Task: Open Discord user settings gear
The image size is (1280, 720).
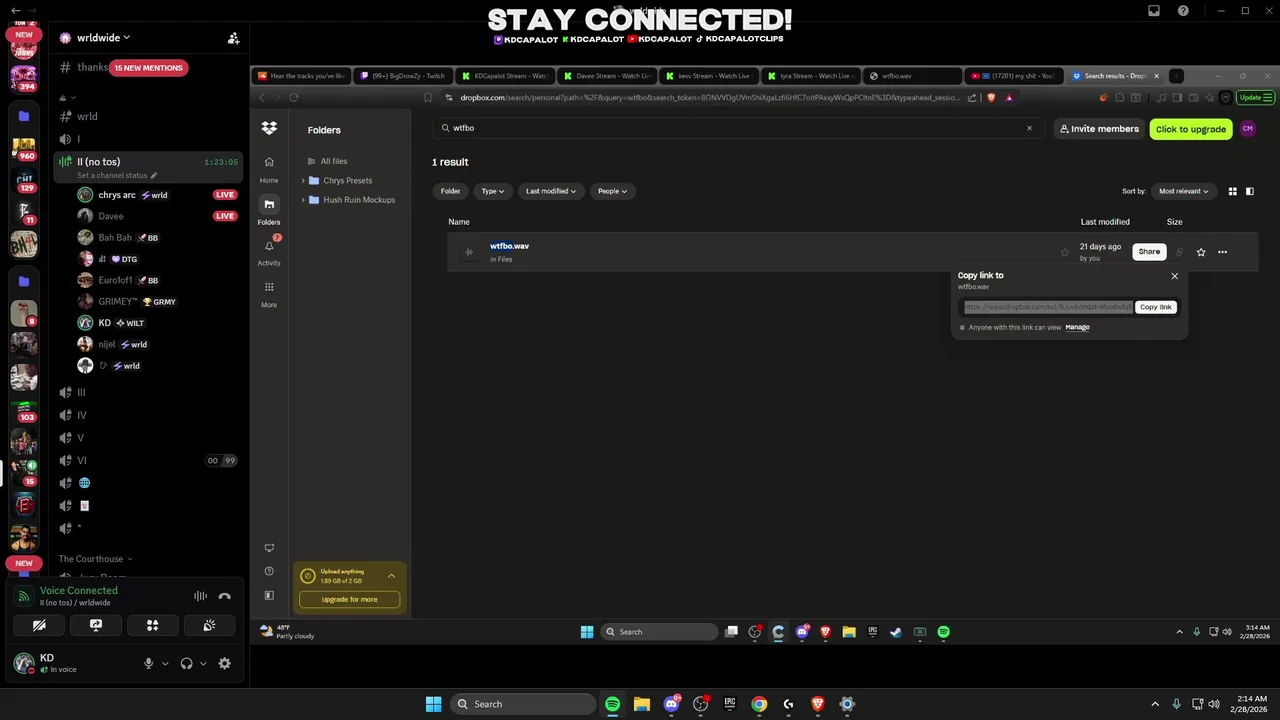Action: tap(224, 663)
